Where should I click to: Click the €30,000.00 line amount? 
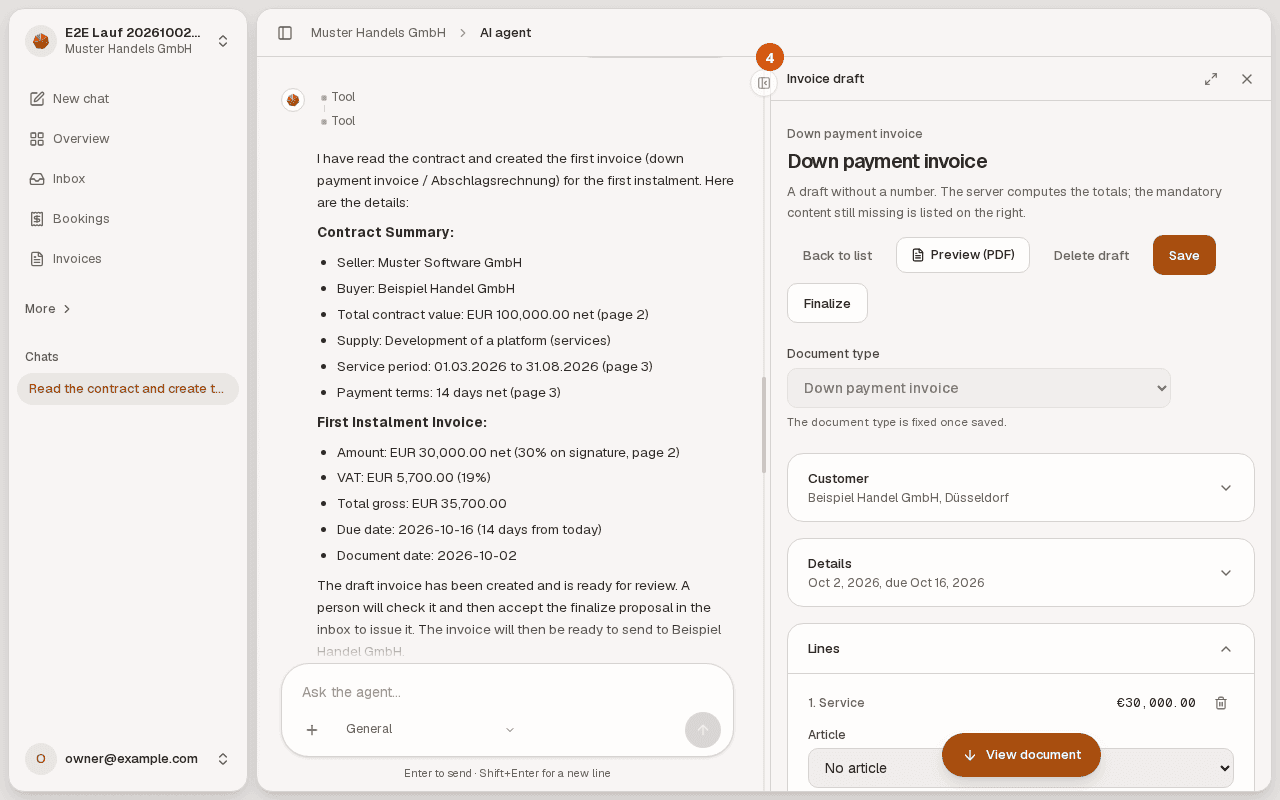[x=1156, y=703]
